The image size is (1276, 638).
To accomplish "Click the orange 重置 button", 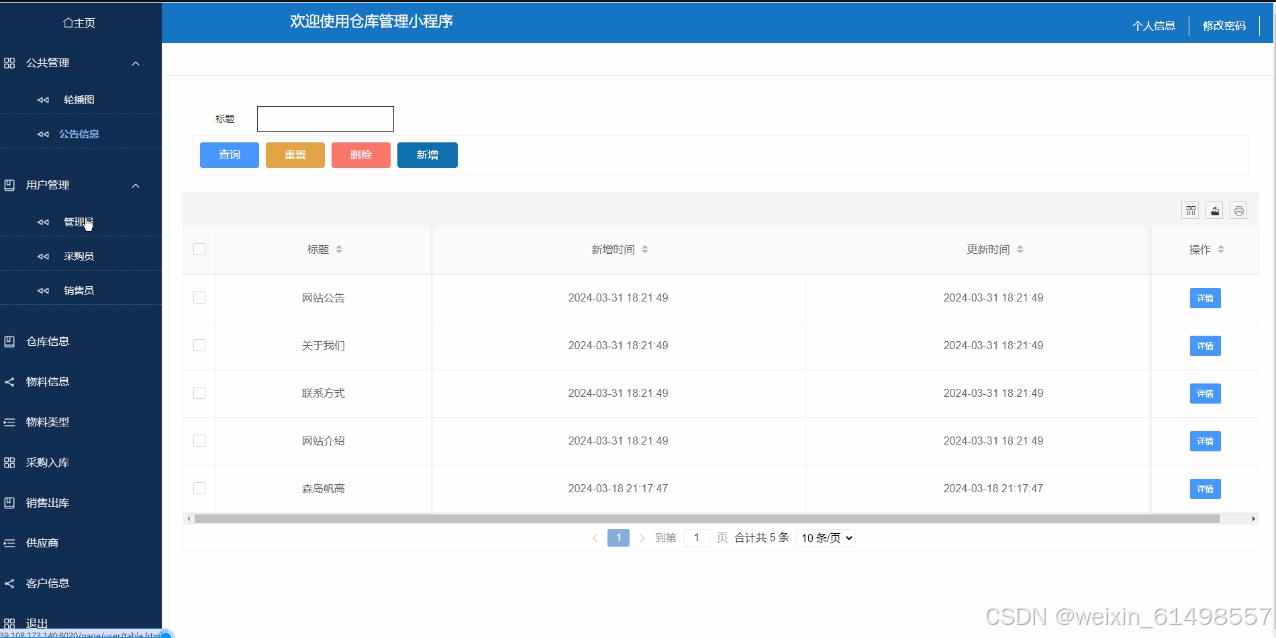I will (295, 155).
